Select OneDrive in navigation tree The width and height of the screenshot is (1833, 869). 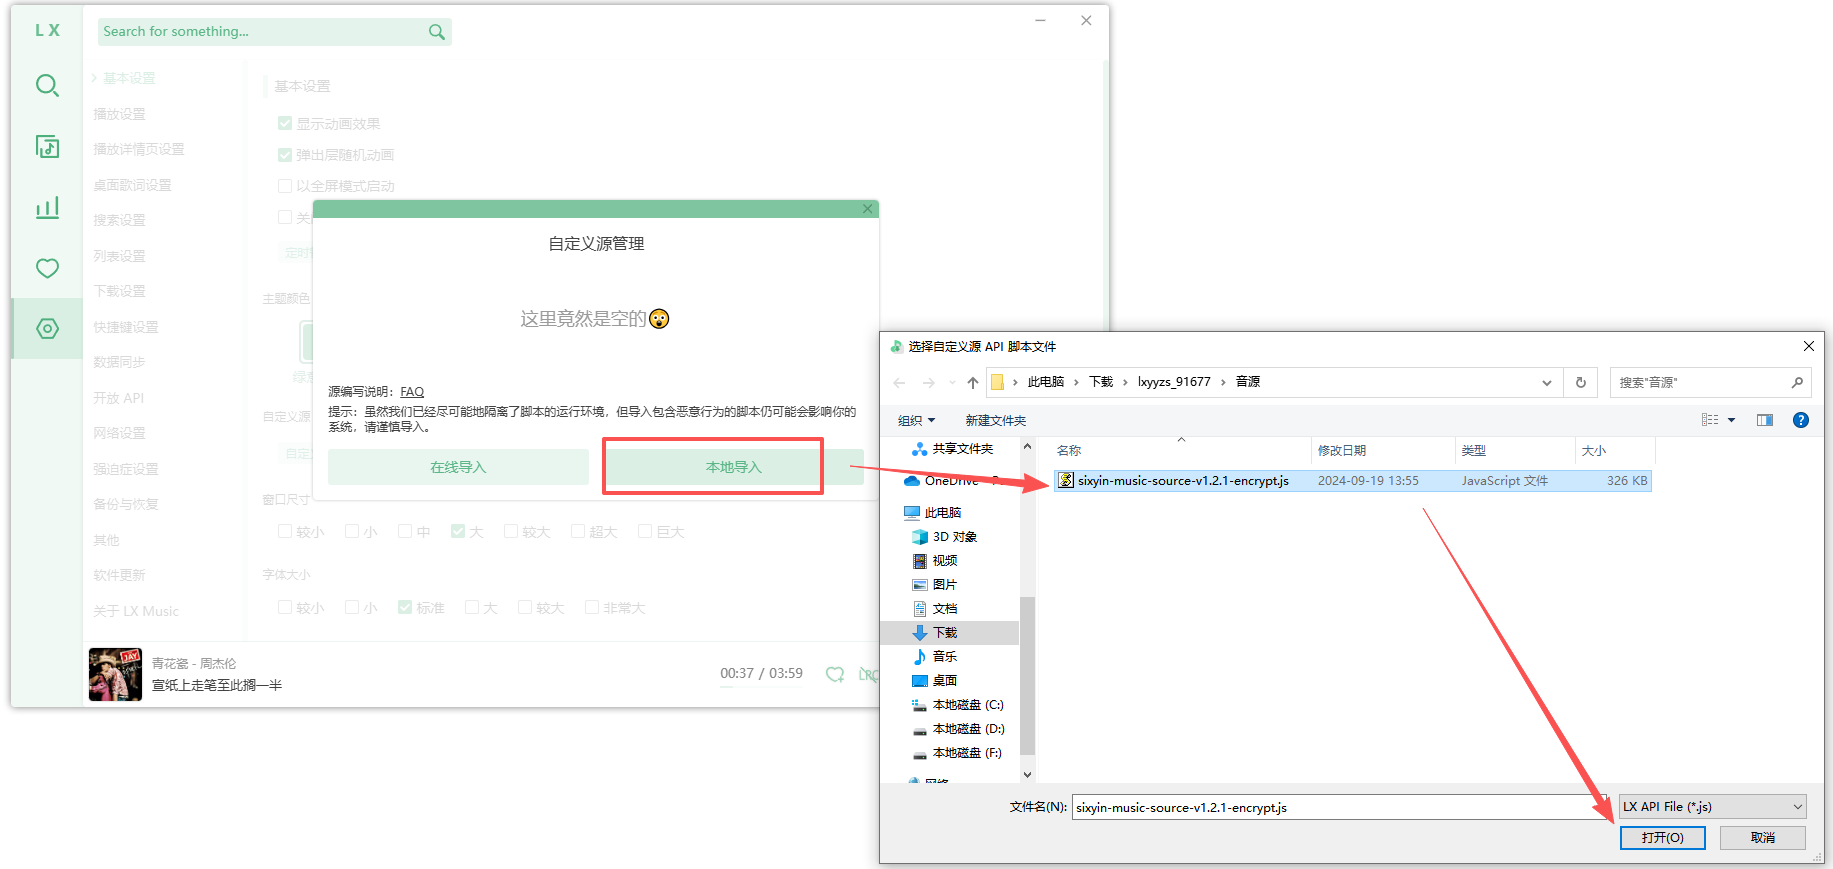click(x=951, y=481)
